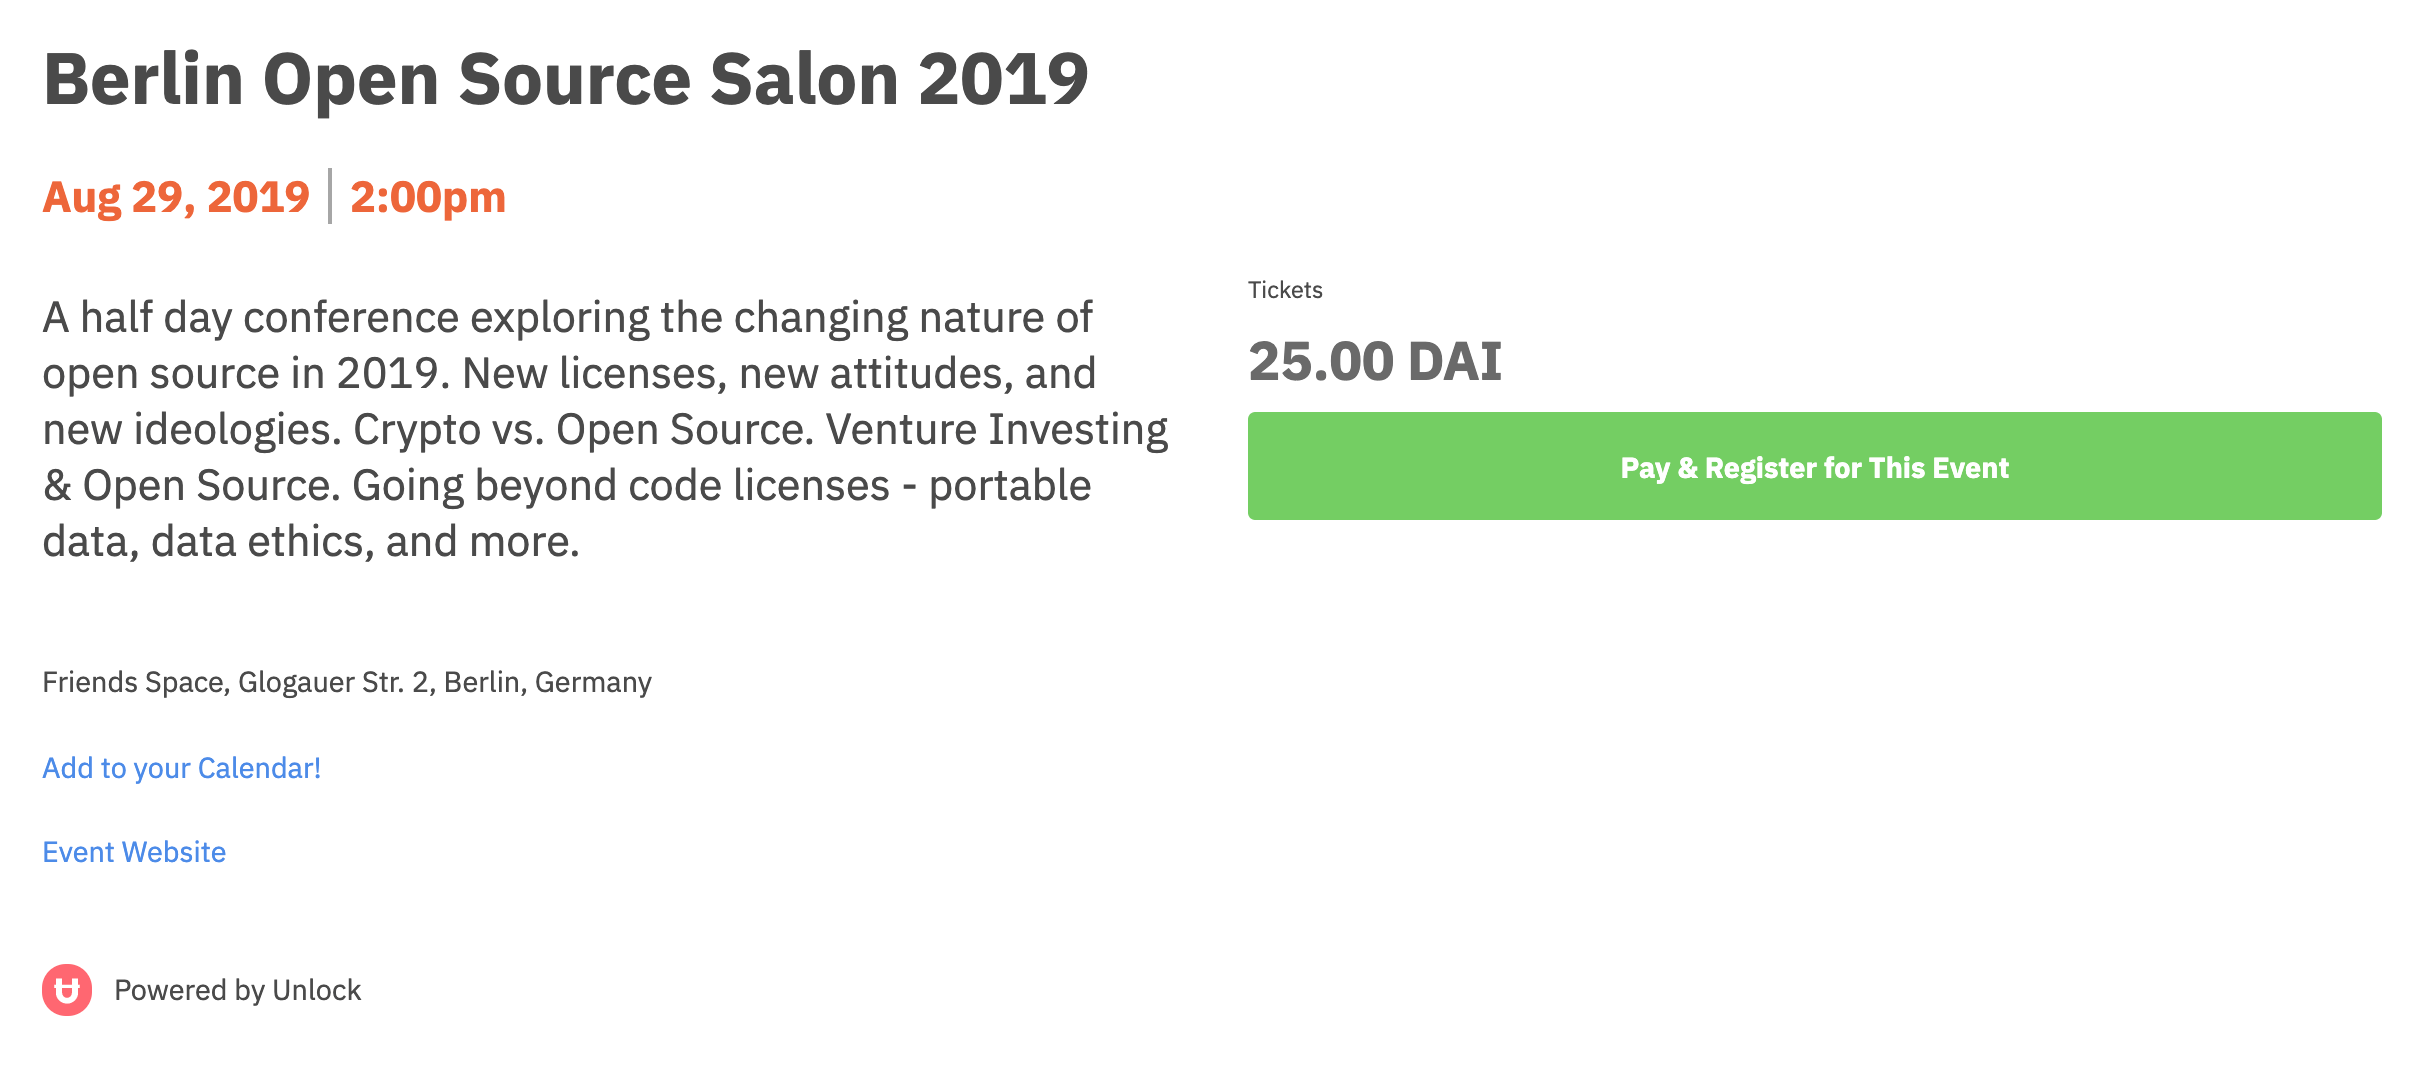Click the word "Berlin" in the title

point(143,79)
